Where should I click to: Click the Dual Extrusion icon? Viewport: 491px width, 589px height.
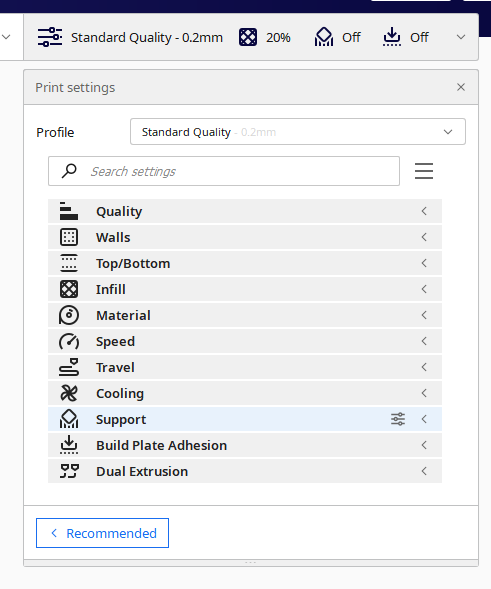tap(69, 471)
